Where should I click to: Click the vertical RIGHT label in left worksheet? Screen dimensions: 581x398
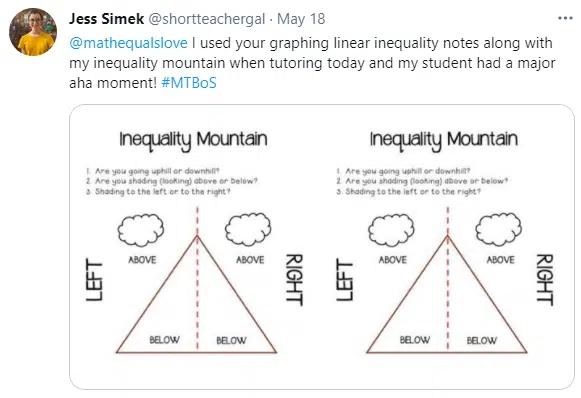(x=295, y=280)
